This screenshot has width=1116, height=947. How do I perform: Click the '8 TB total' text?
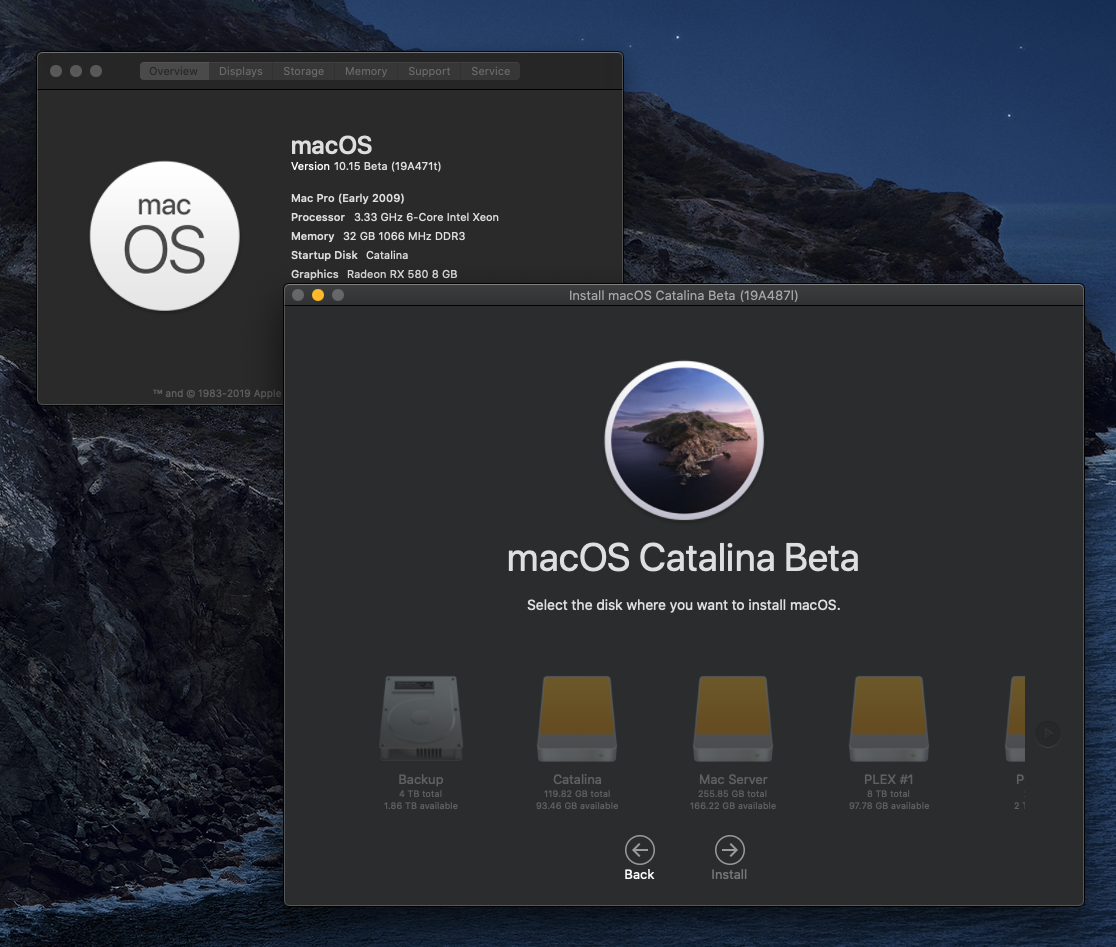tap(889, 794)
